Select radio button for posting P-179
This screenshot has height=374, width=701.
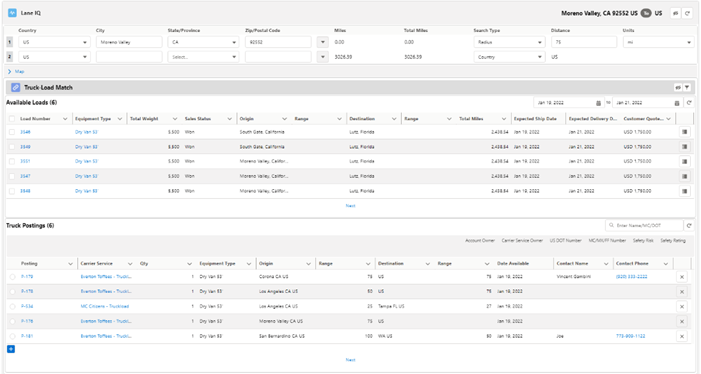click(13, 277)
